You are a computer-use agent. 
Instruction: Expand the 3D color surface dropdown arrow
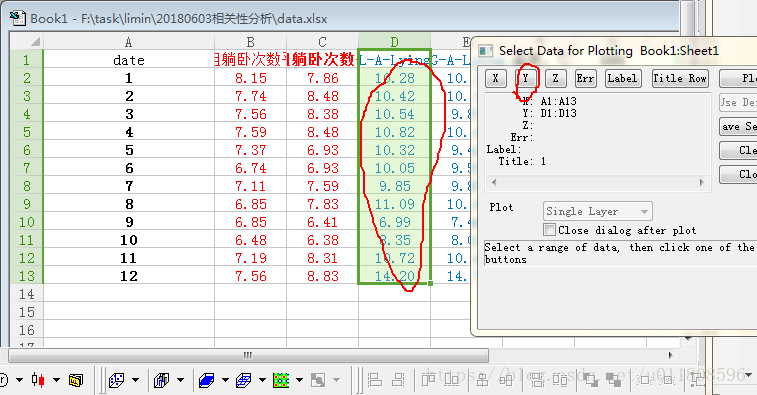[225, 380]
